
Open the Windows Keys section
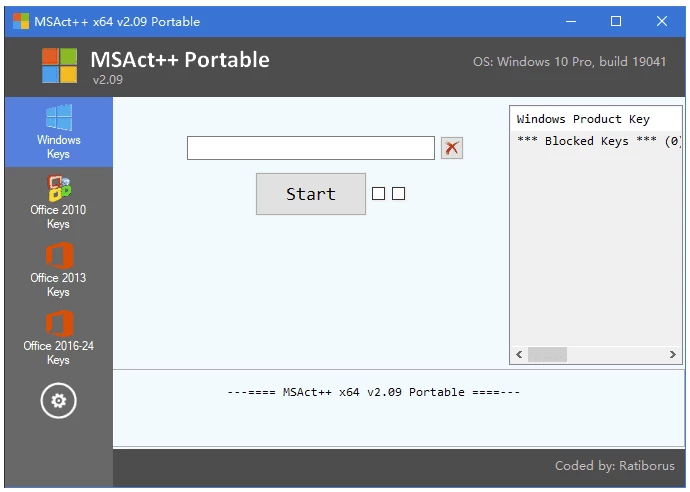tap(58, 132)
